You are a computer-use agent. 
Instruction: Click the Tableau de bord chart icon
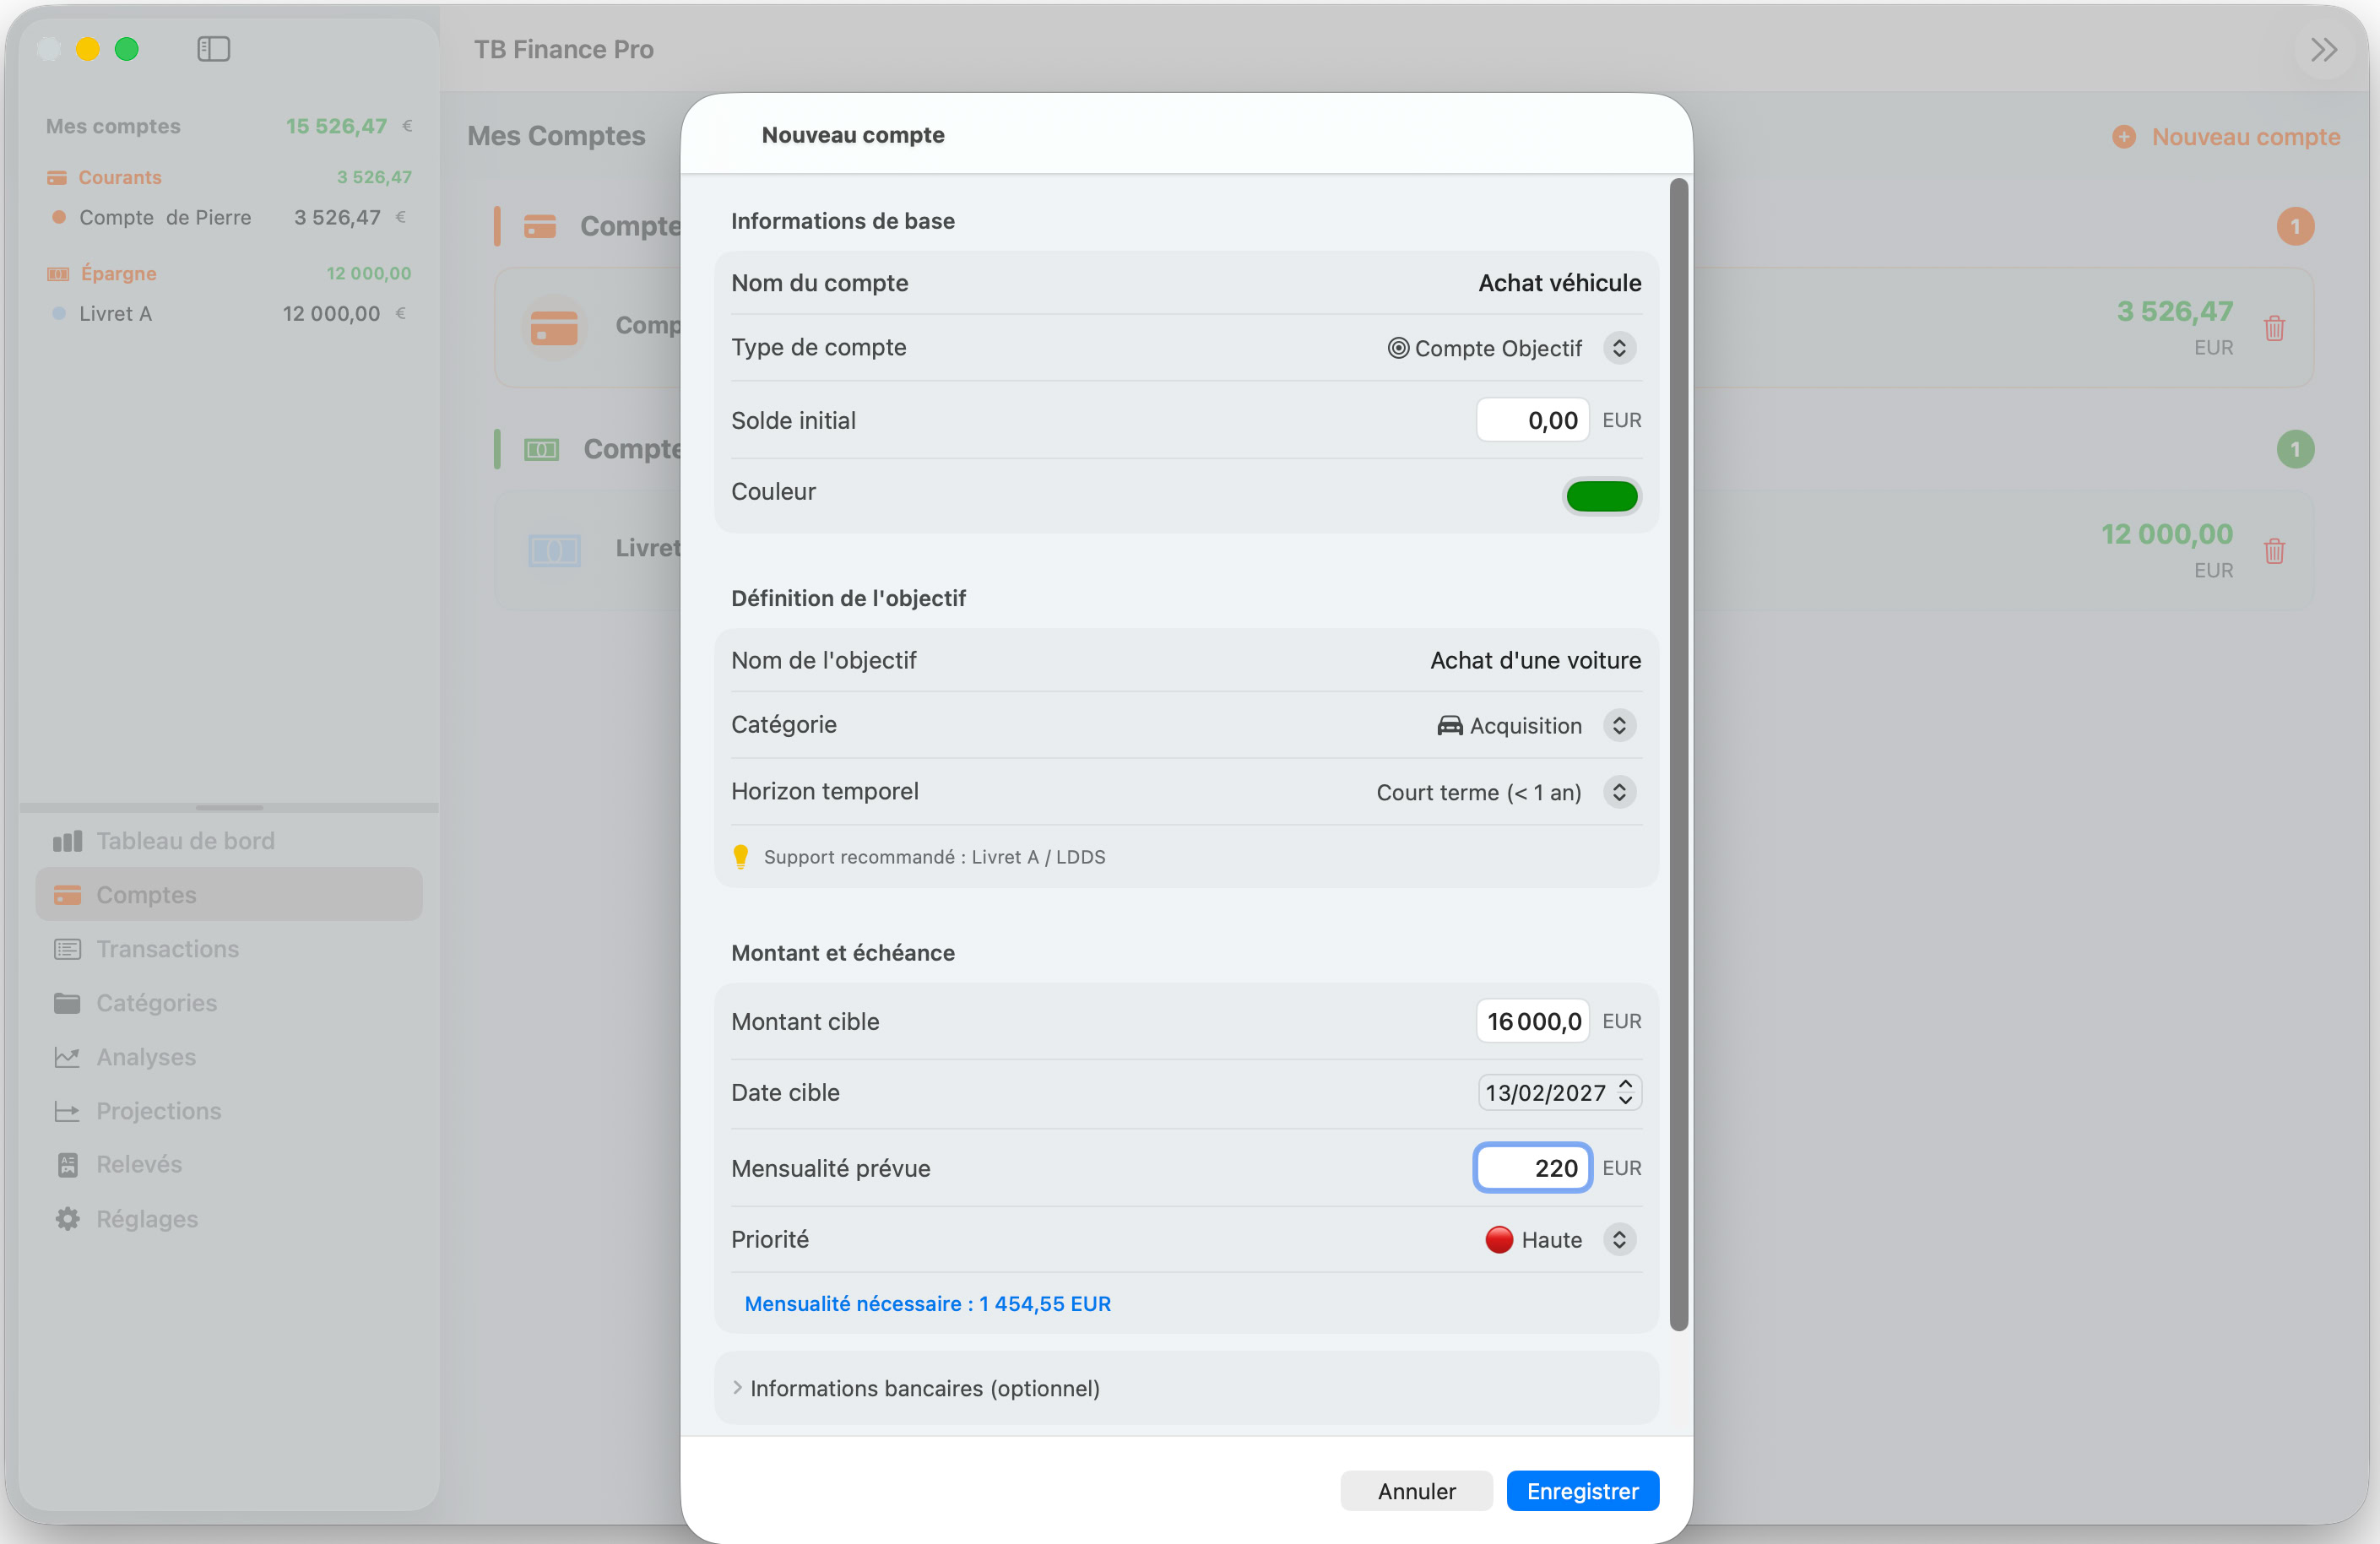(x=67, y=841)
